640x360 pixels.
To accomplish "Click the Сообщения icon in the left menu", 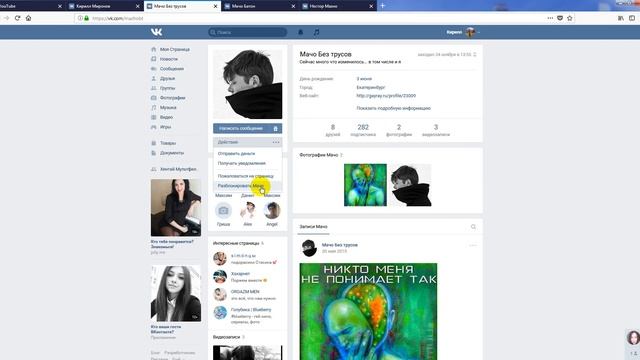I will (x=153, y=69).
